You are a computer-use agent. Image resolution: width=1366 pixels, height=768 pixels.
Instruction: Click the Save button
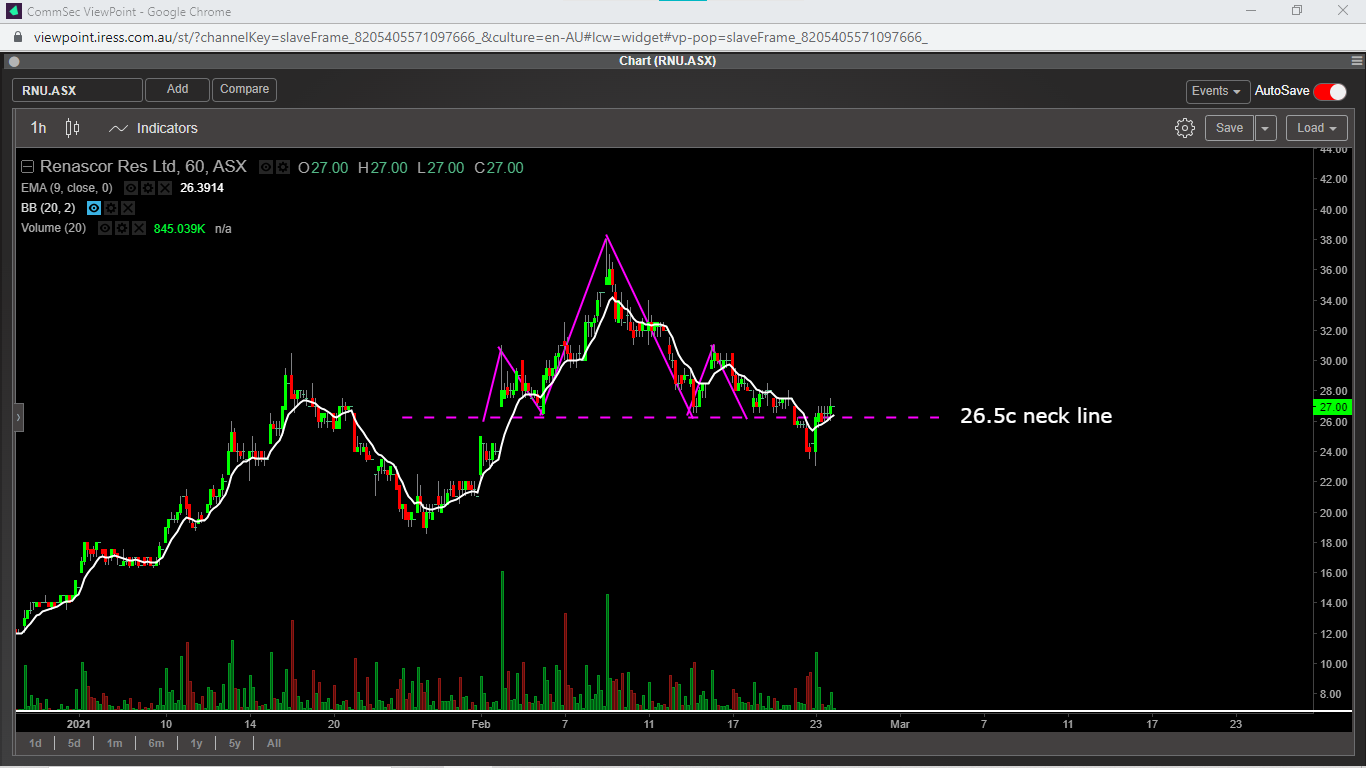point(1229,128)
